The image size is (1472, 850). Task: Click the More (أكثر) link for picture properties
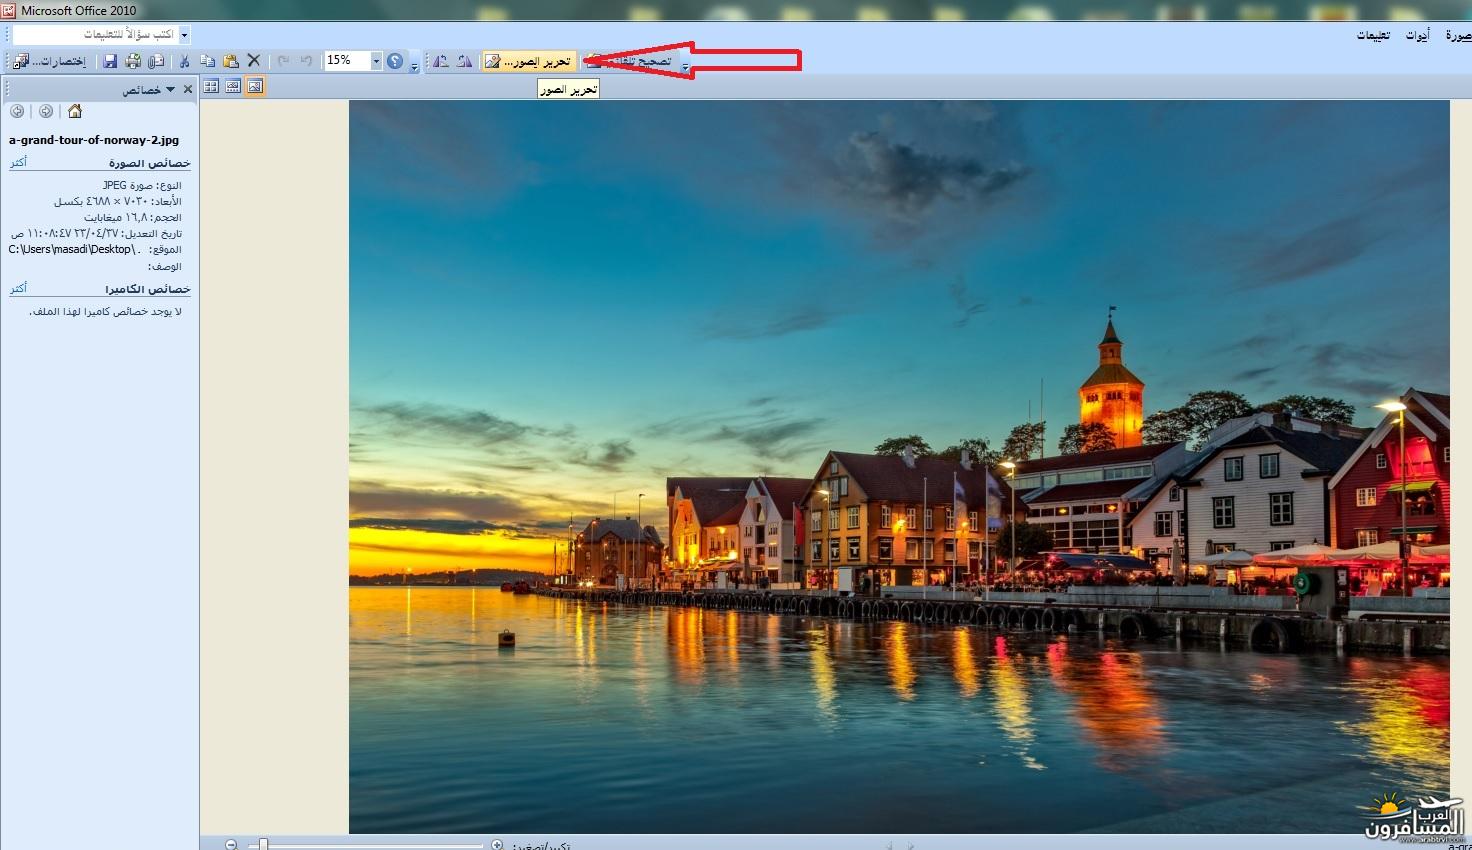point(18,162)
